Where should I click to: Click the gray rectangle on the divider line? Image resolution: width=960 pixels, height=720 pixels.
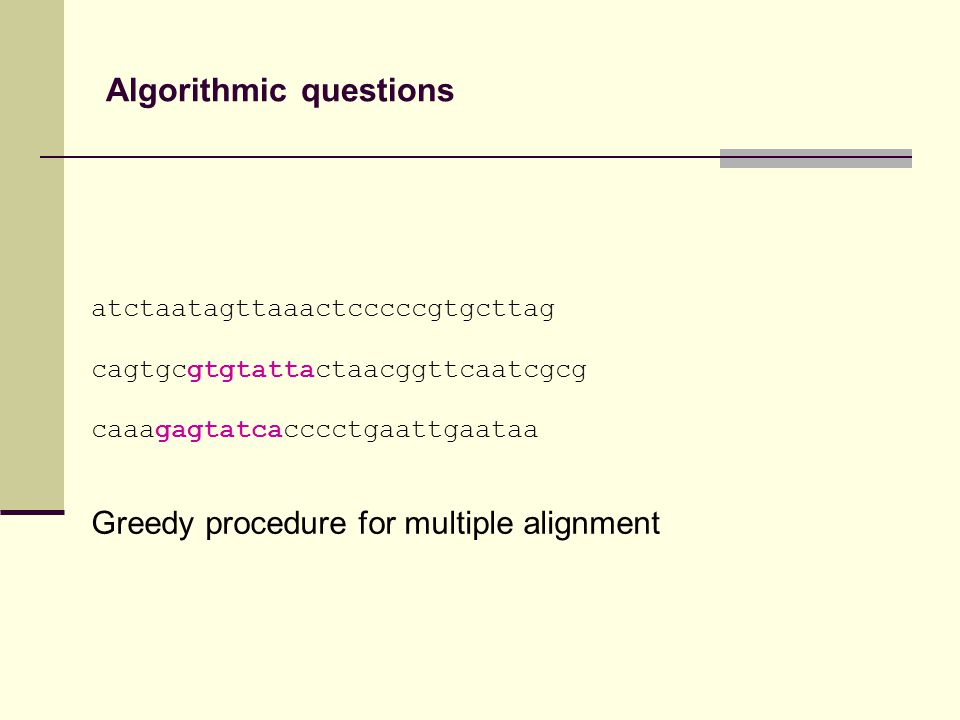[816, 158]
